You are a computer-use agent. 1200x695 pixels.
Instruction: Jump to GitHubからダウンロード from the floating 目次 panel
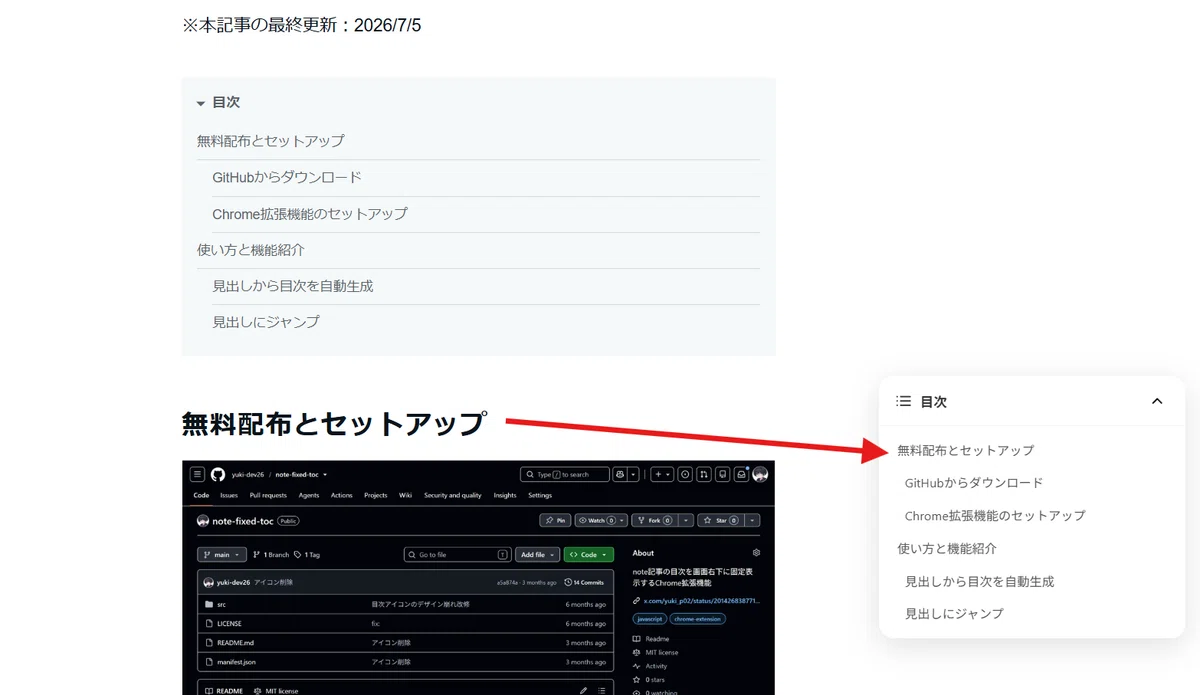click(974, 483)
